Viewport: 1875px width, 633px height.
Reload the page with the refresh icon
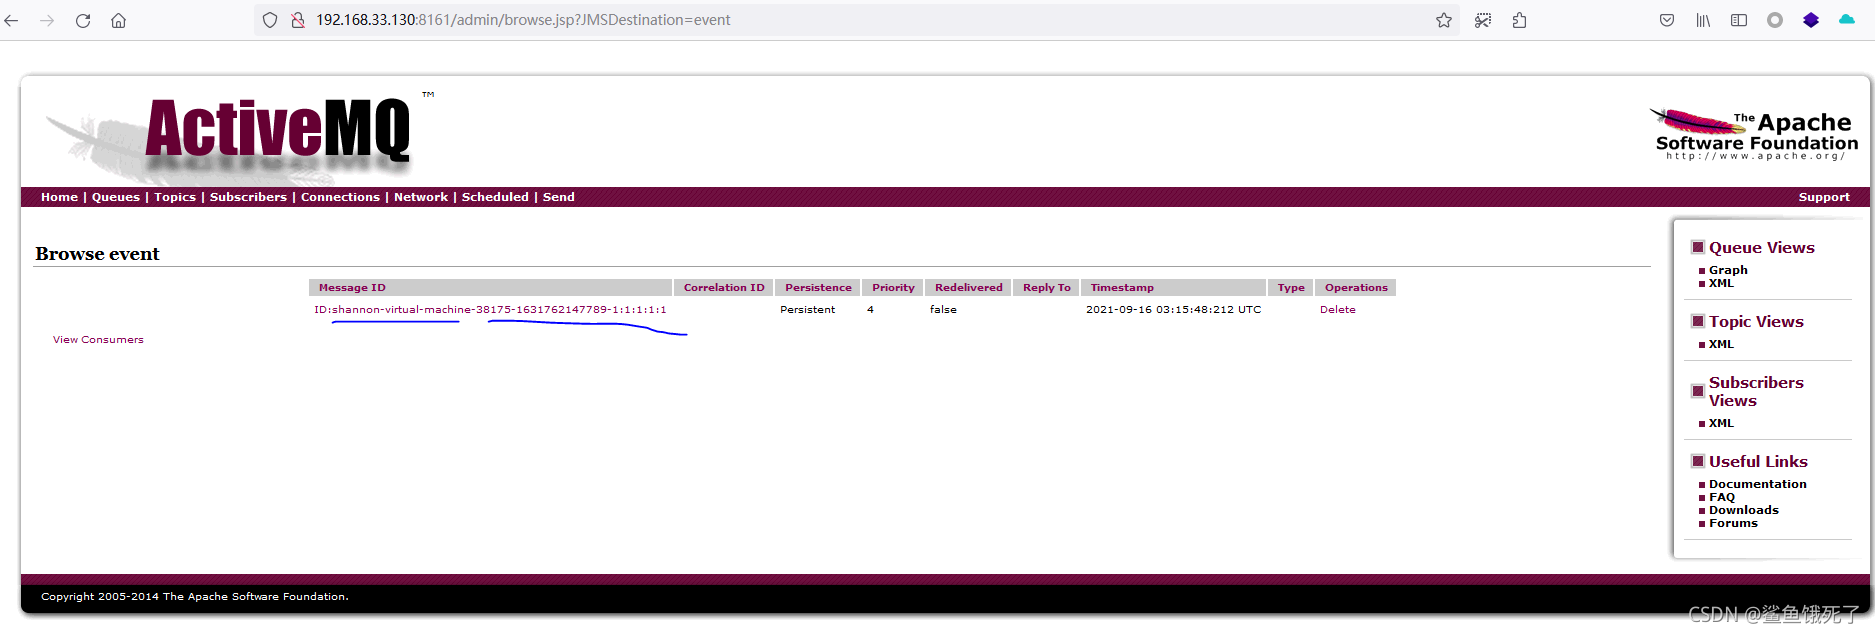83,20
